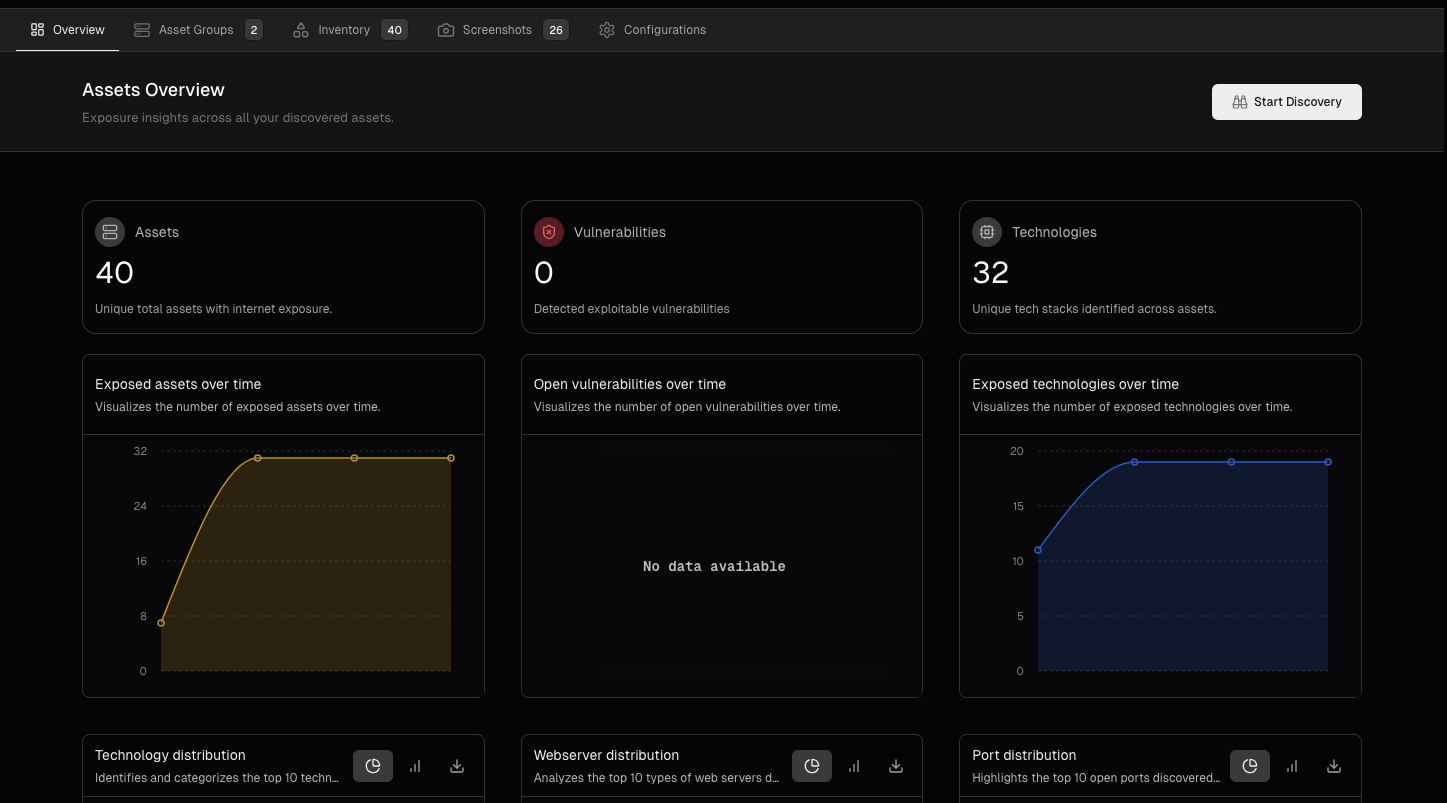Click the 'Assets Overview' heading
This screenshot has width=1447, height=803.
pyautogui.click(x=153, y=90)
